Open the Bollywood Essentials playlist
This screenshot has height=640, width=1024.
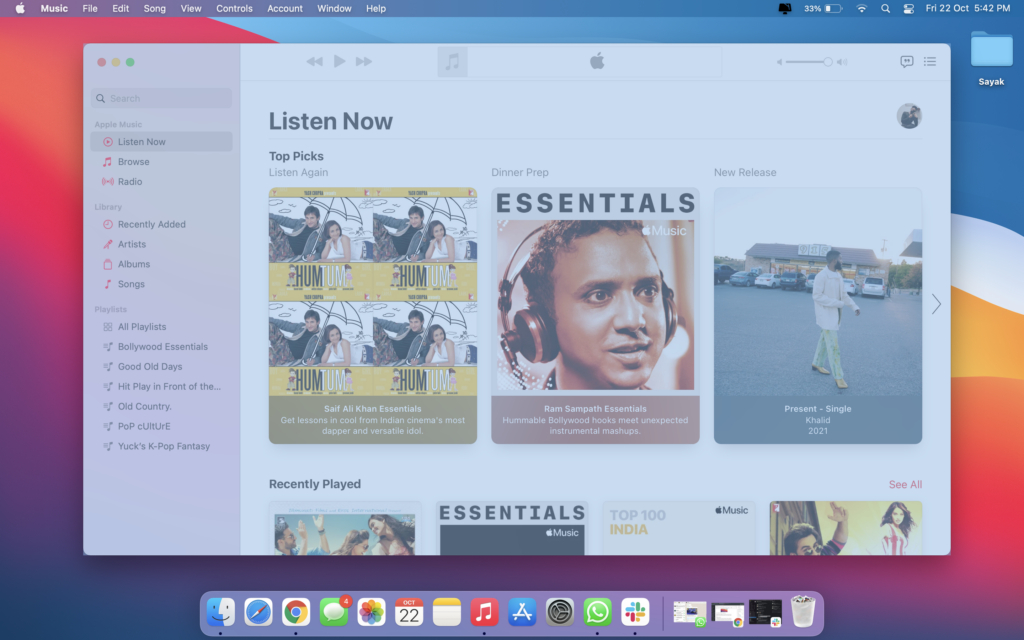161,347
